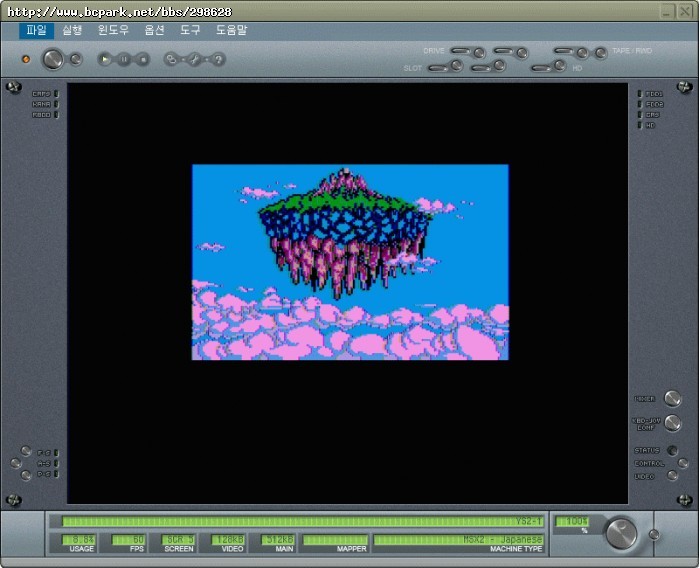Click the CAPS indicator label

tap(41, 94)
